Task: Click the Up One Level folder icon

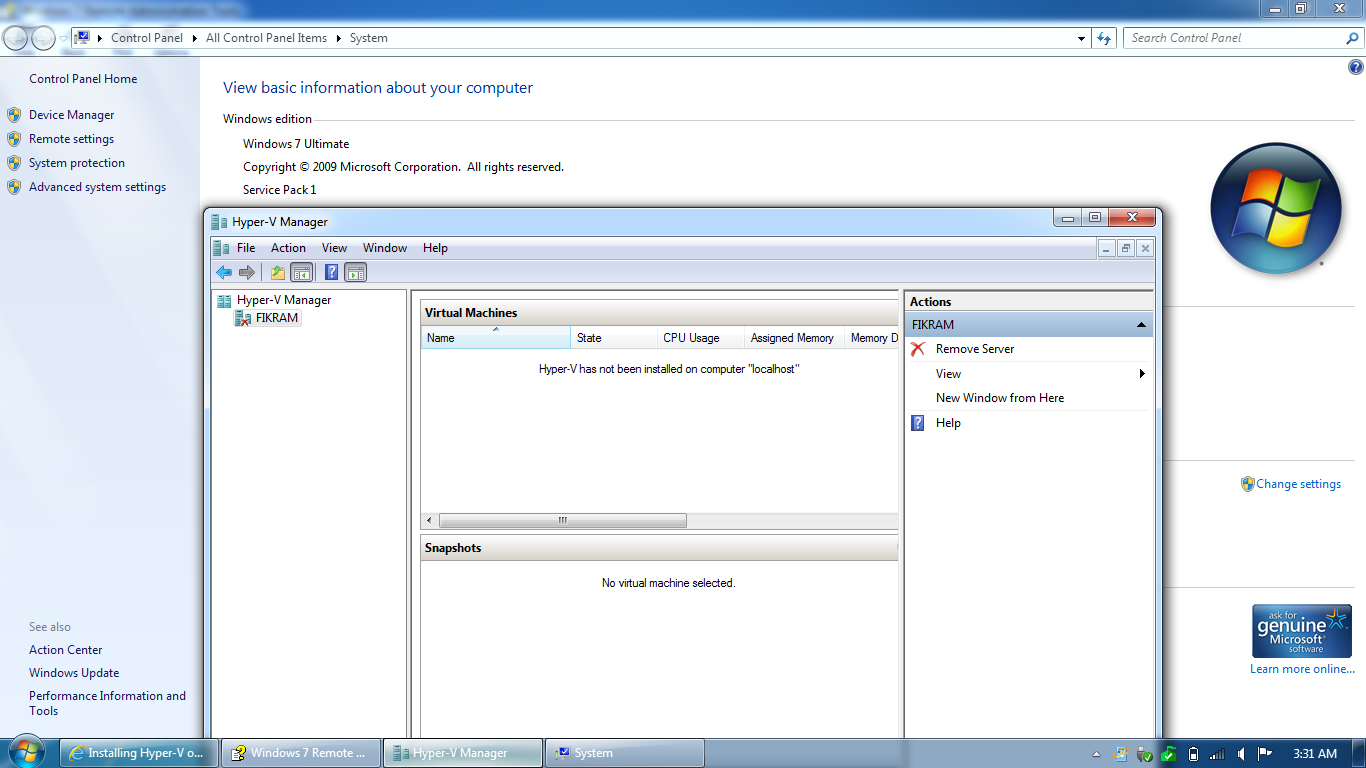Action: point(278,272)
